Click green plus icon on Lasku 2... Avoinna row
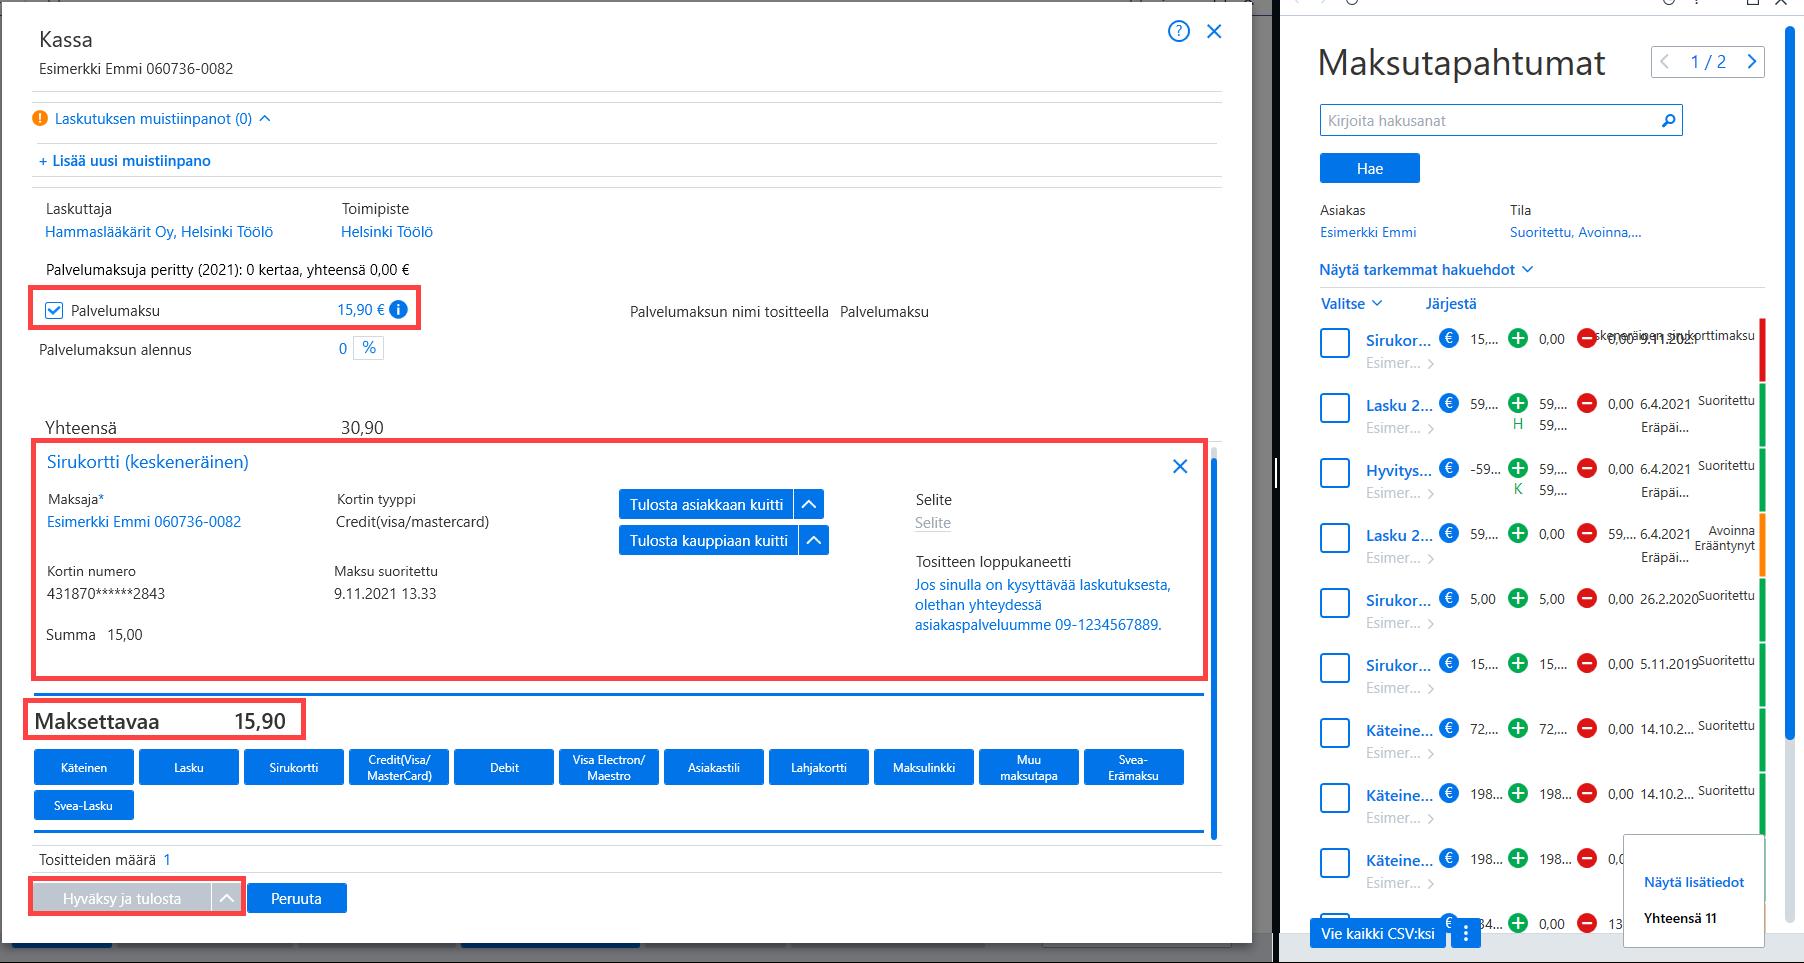The height and width of the screenshot is (963, 1804). 1518,533
